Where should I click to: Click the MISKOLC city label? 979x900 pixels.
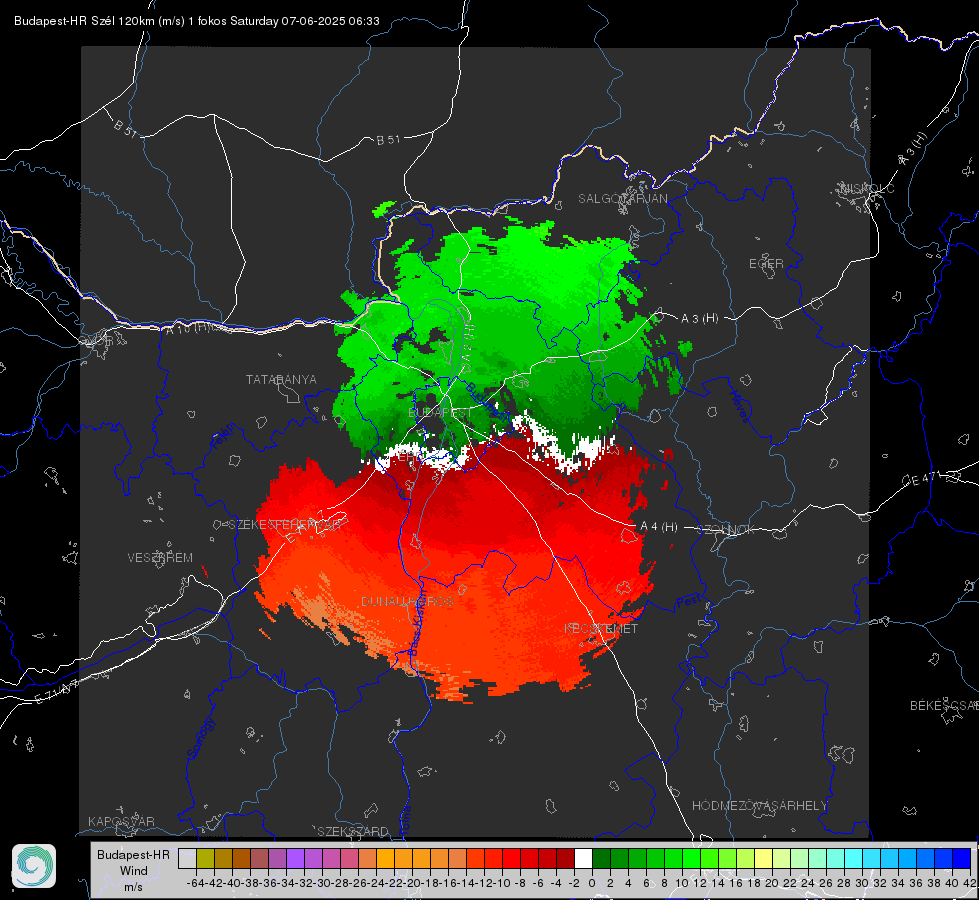867,188
